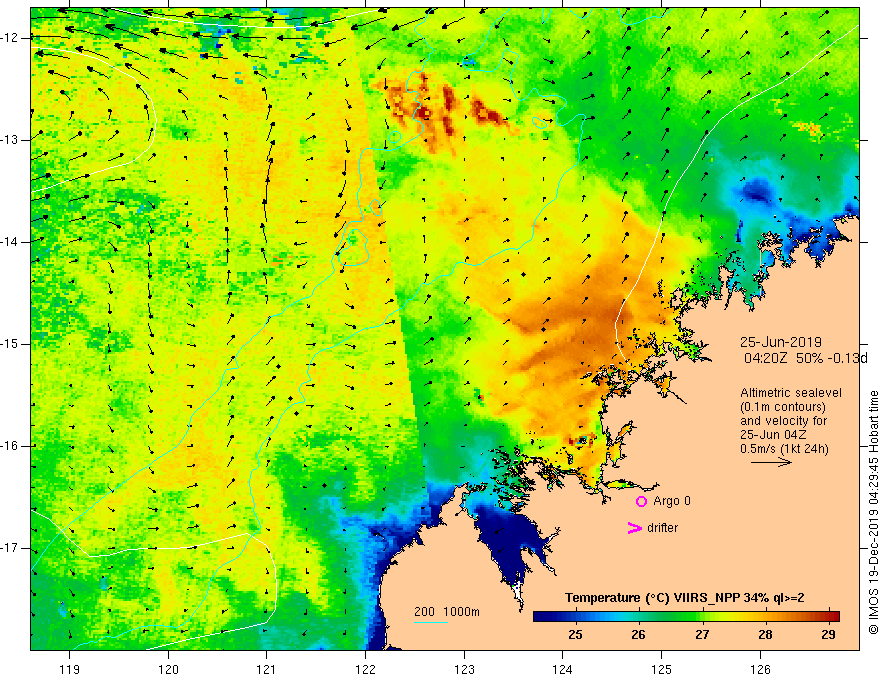
Task: Click longitude axis label 122
Action: click(365, 669)
